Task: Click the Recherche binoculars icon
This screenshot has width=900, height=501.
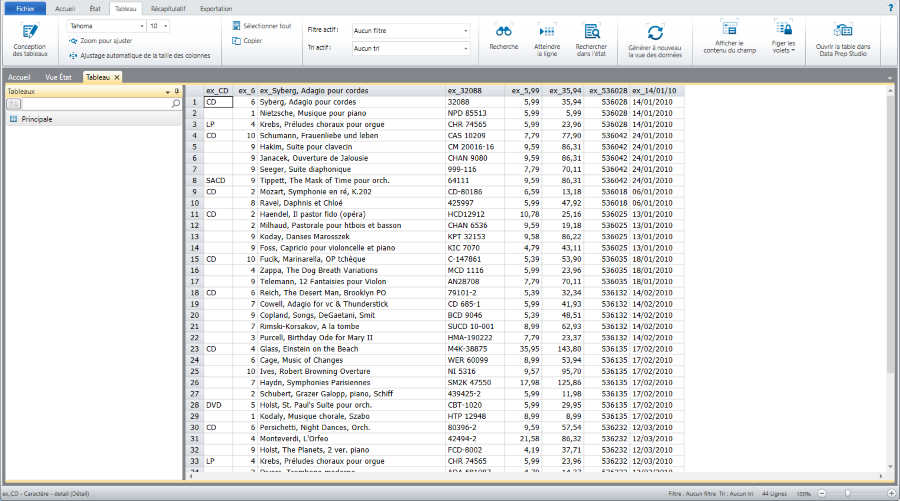Action: pos(504,31)
